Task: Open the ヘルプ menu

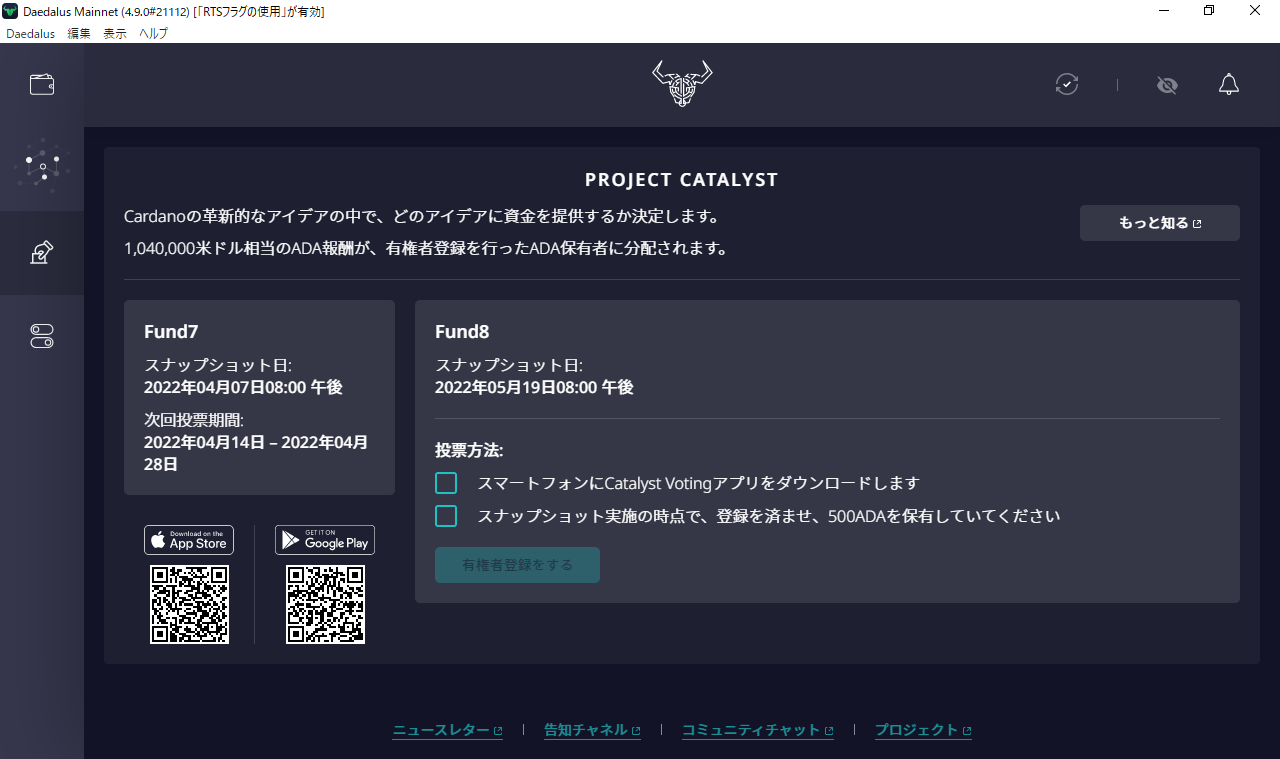Action: click(x=153, y=33)
